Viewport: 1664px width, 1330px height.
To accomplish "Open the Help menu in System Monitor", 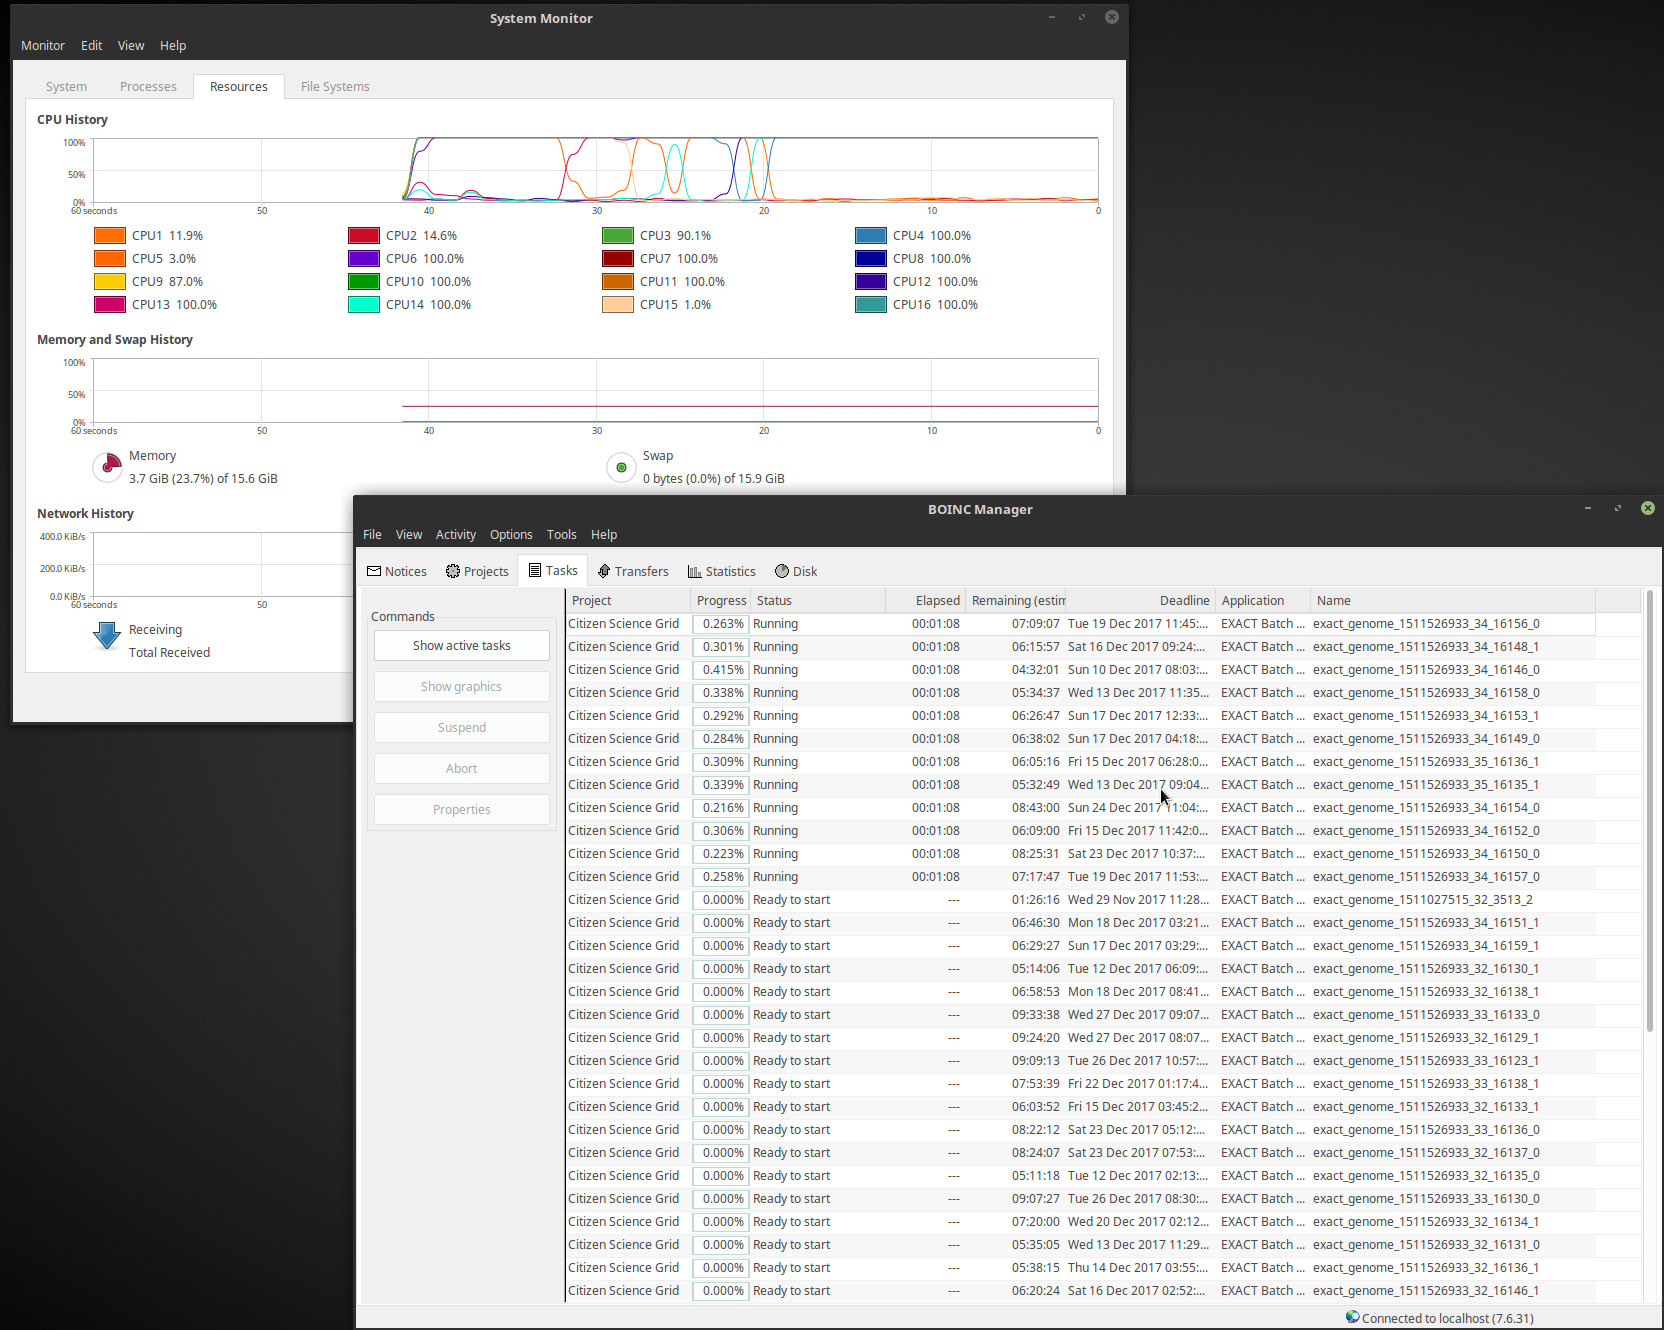I will click(x=173, y=46).
